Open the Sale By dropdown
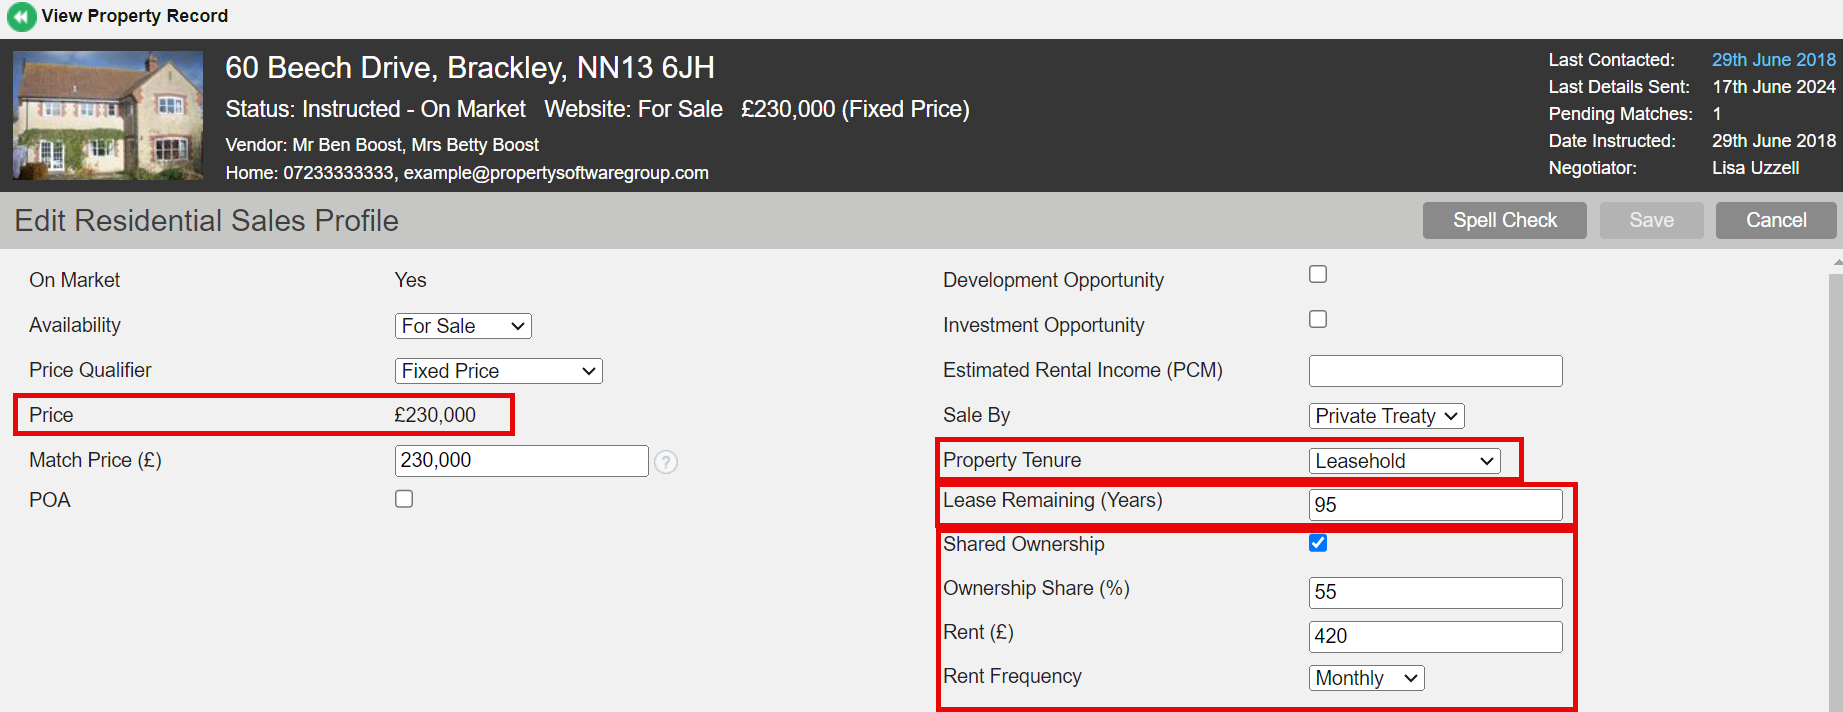The width and height of the screenshot is (1843, 712). (1386, 416)
